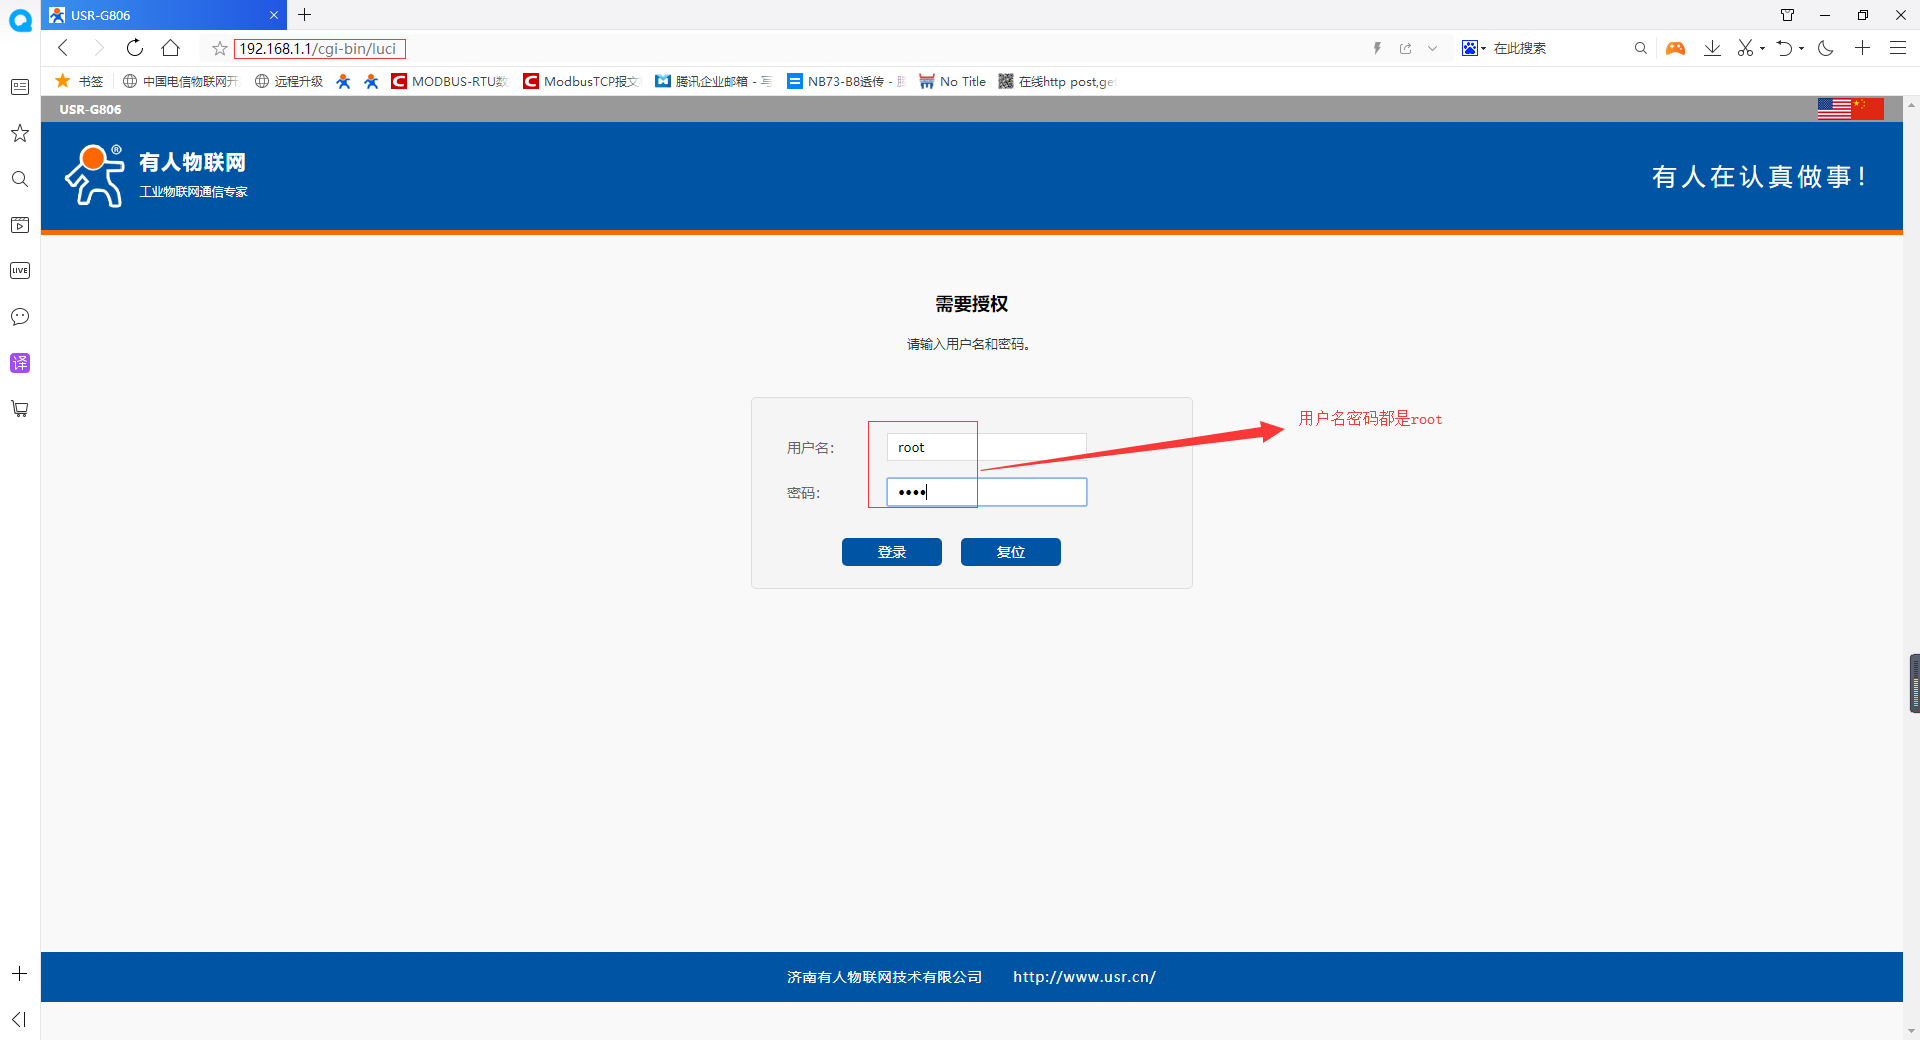Image resolution: width=1920 pixels, height=1040 pixels.
Task: Click the shopping cart sidebar icon
Action: (x=20, y=409)
